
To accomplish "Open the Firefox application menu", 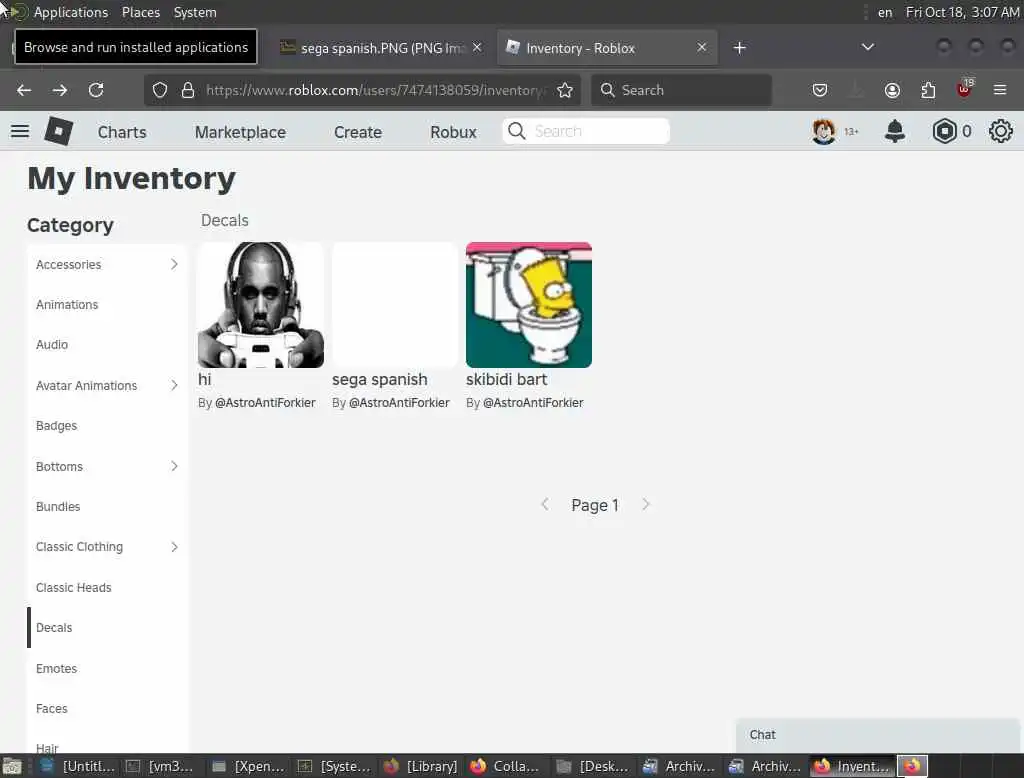I will [1000, 90].
